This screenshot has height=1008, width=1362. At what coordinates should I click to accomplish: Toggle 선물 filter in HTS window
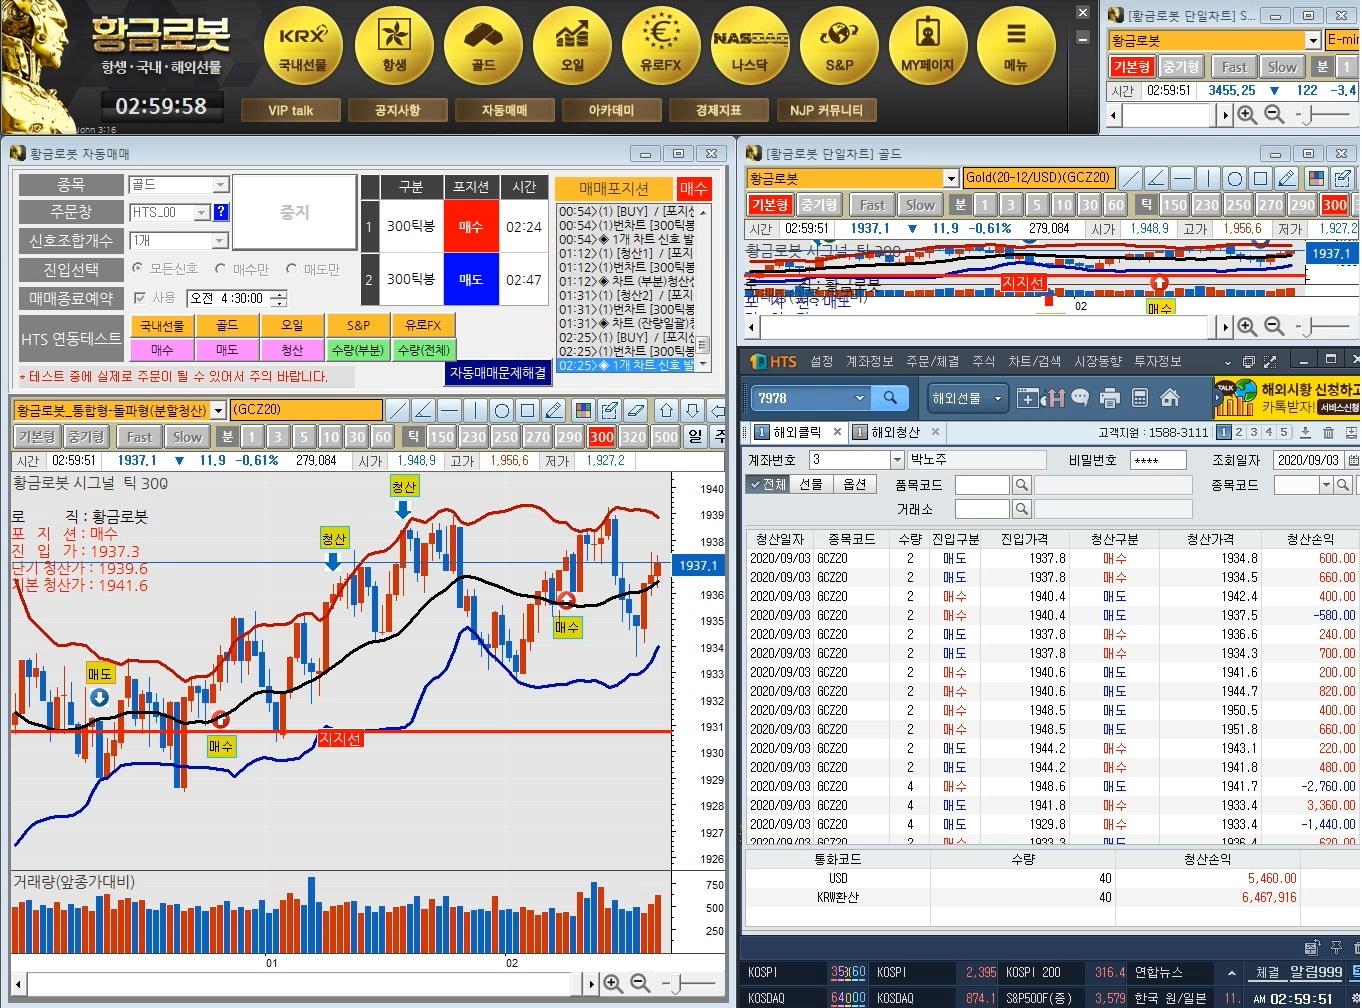click(x=811, y=484)
